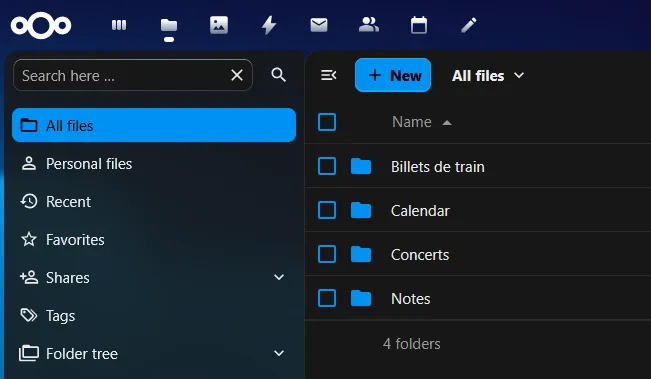Screen dimensions: 651x379
Task: Open the All files breadcrumb dropdown
Action: click(x=488, y=76)
